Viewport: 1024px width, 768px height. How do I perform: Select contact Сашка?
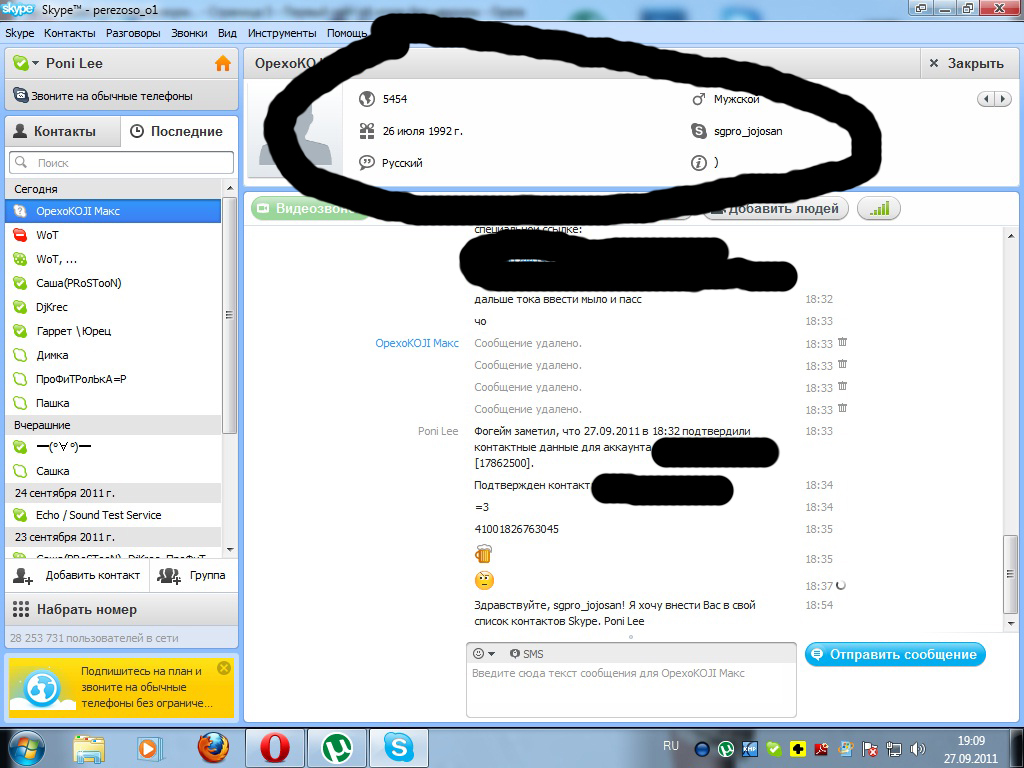click(113, 471)
